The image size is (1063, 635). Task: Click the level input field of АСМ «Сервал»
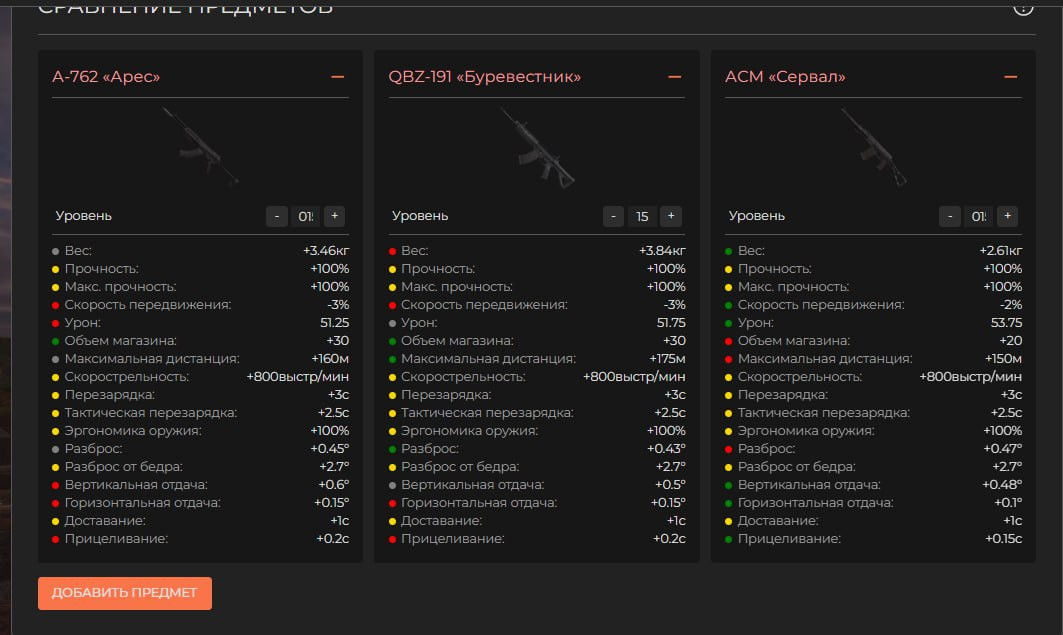978,216
